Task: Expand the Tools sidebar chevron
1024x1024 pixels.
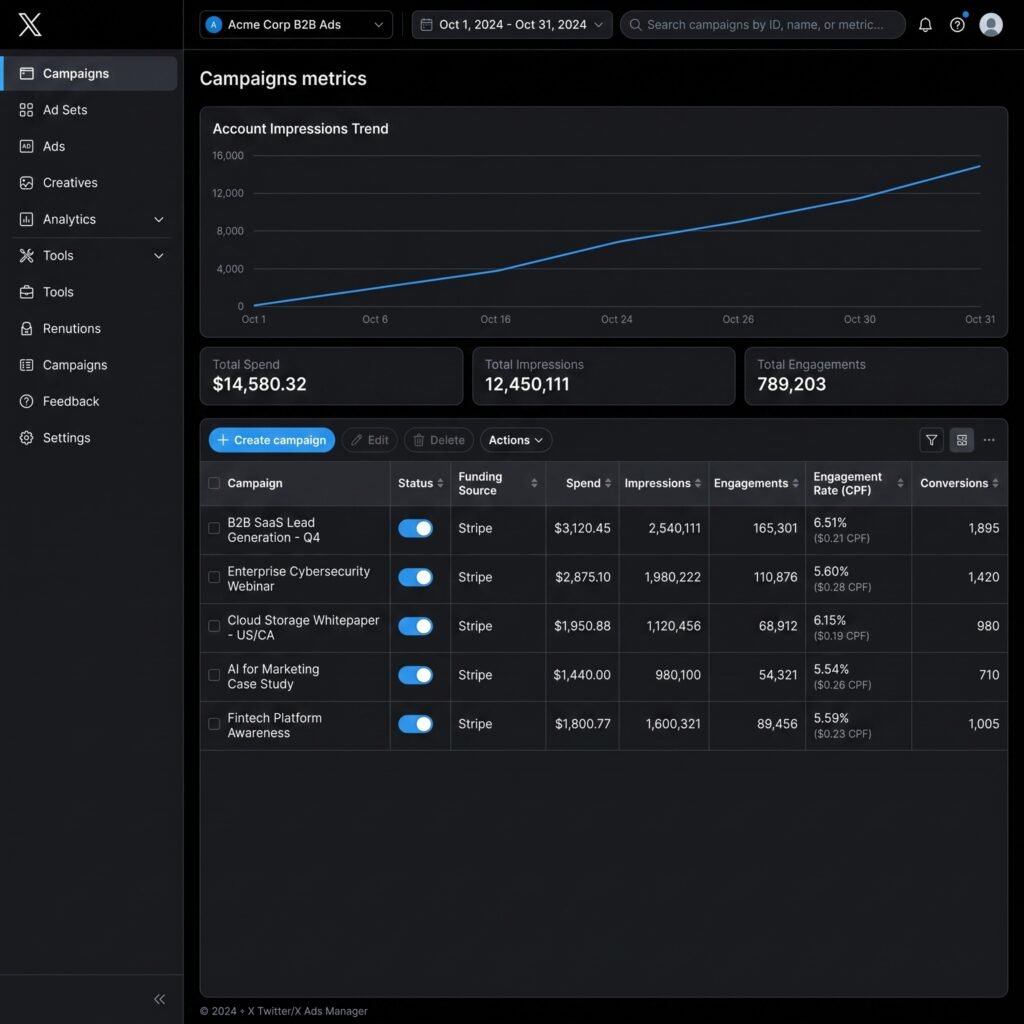Action: tap(159, 256)
